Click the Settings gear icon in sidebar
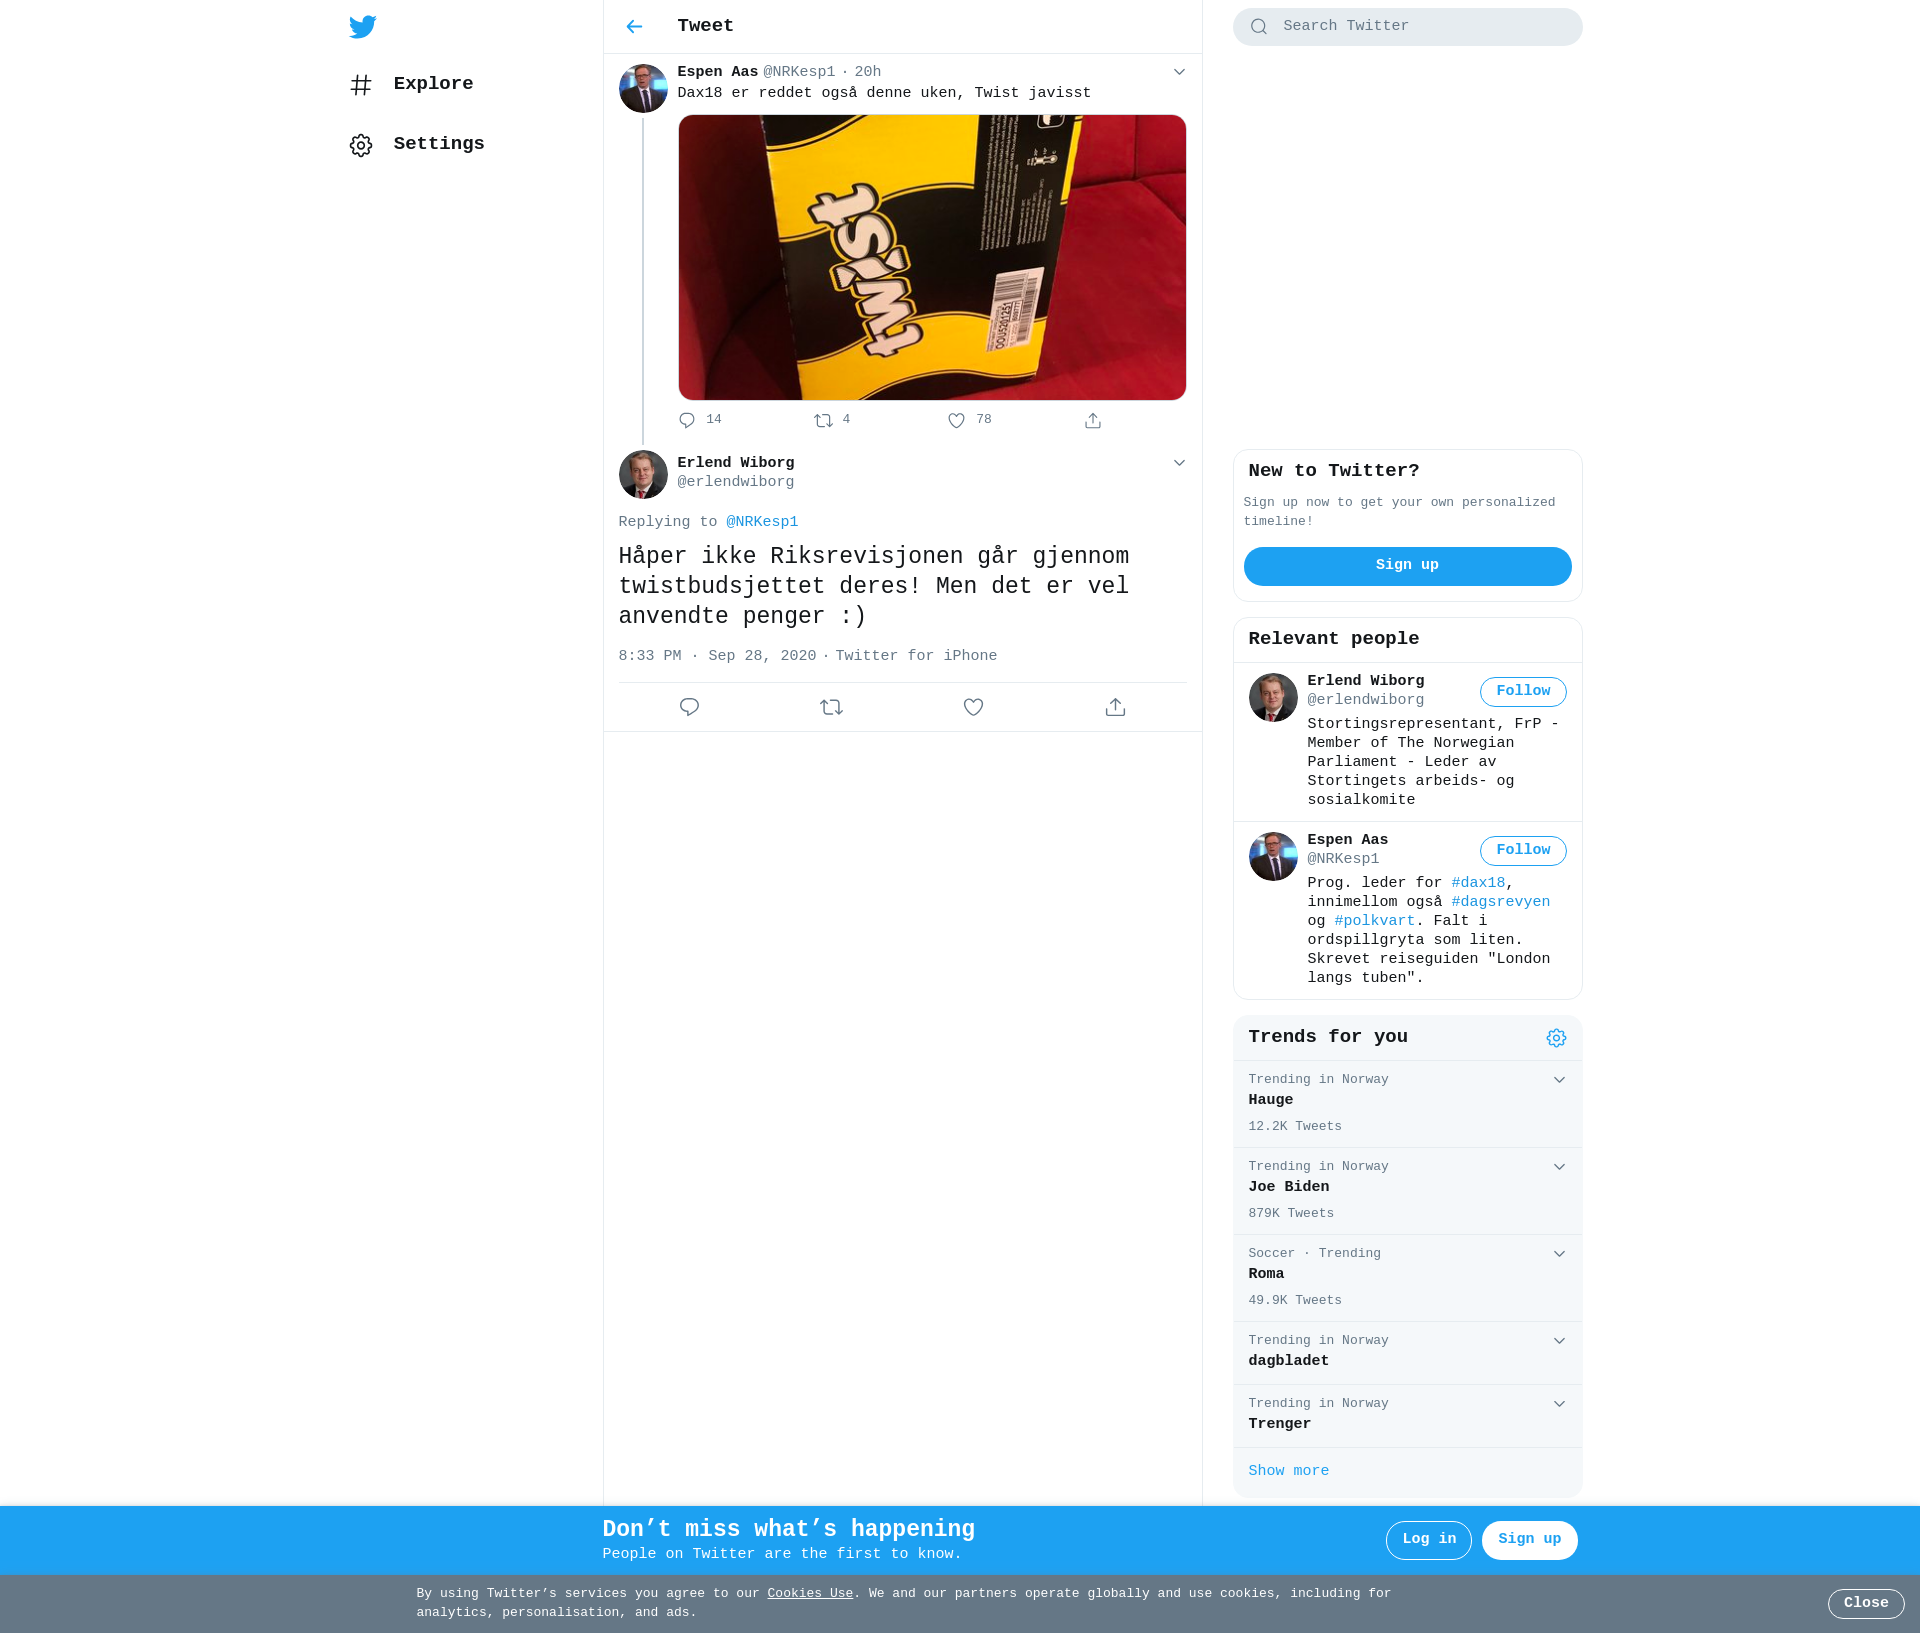 click(x=361, y=145)
